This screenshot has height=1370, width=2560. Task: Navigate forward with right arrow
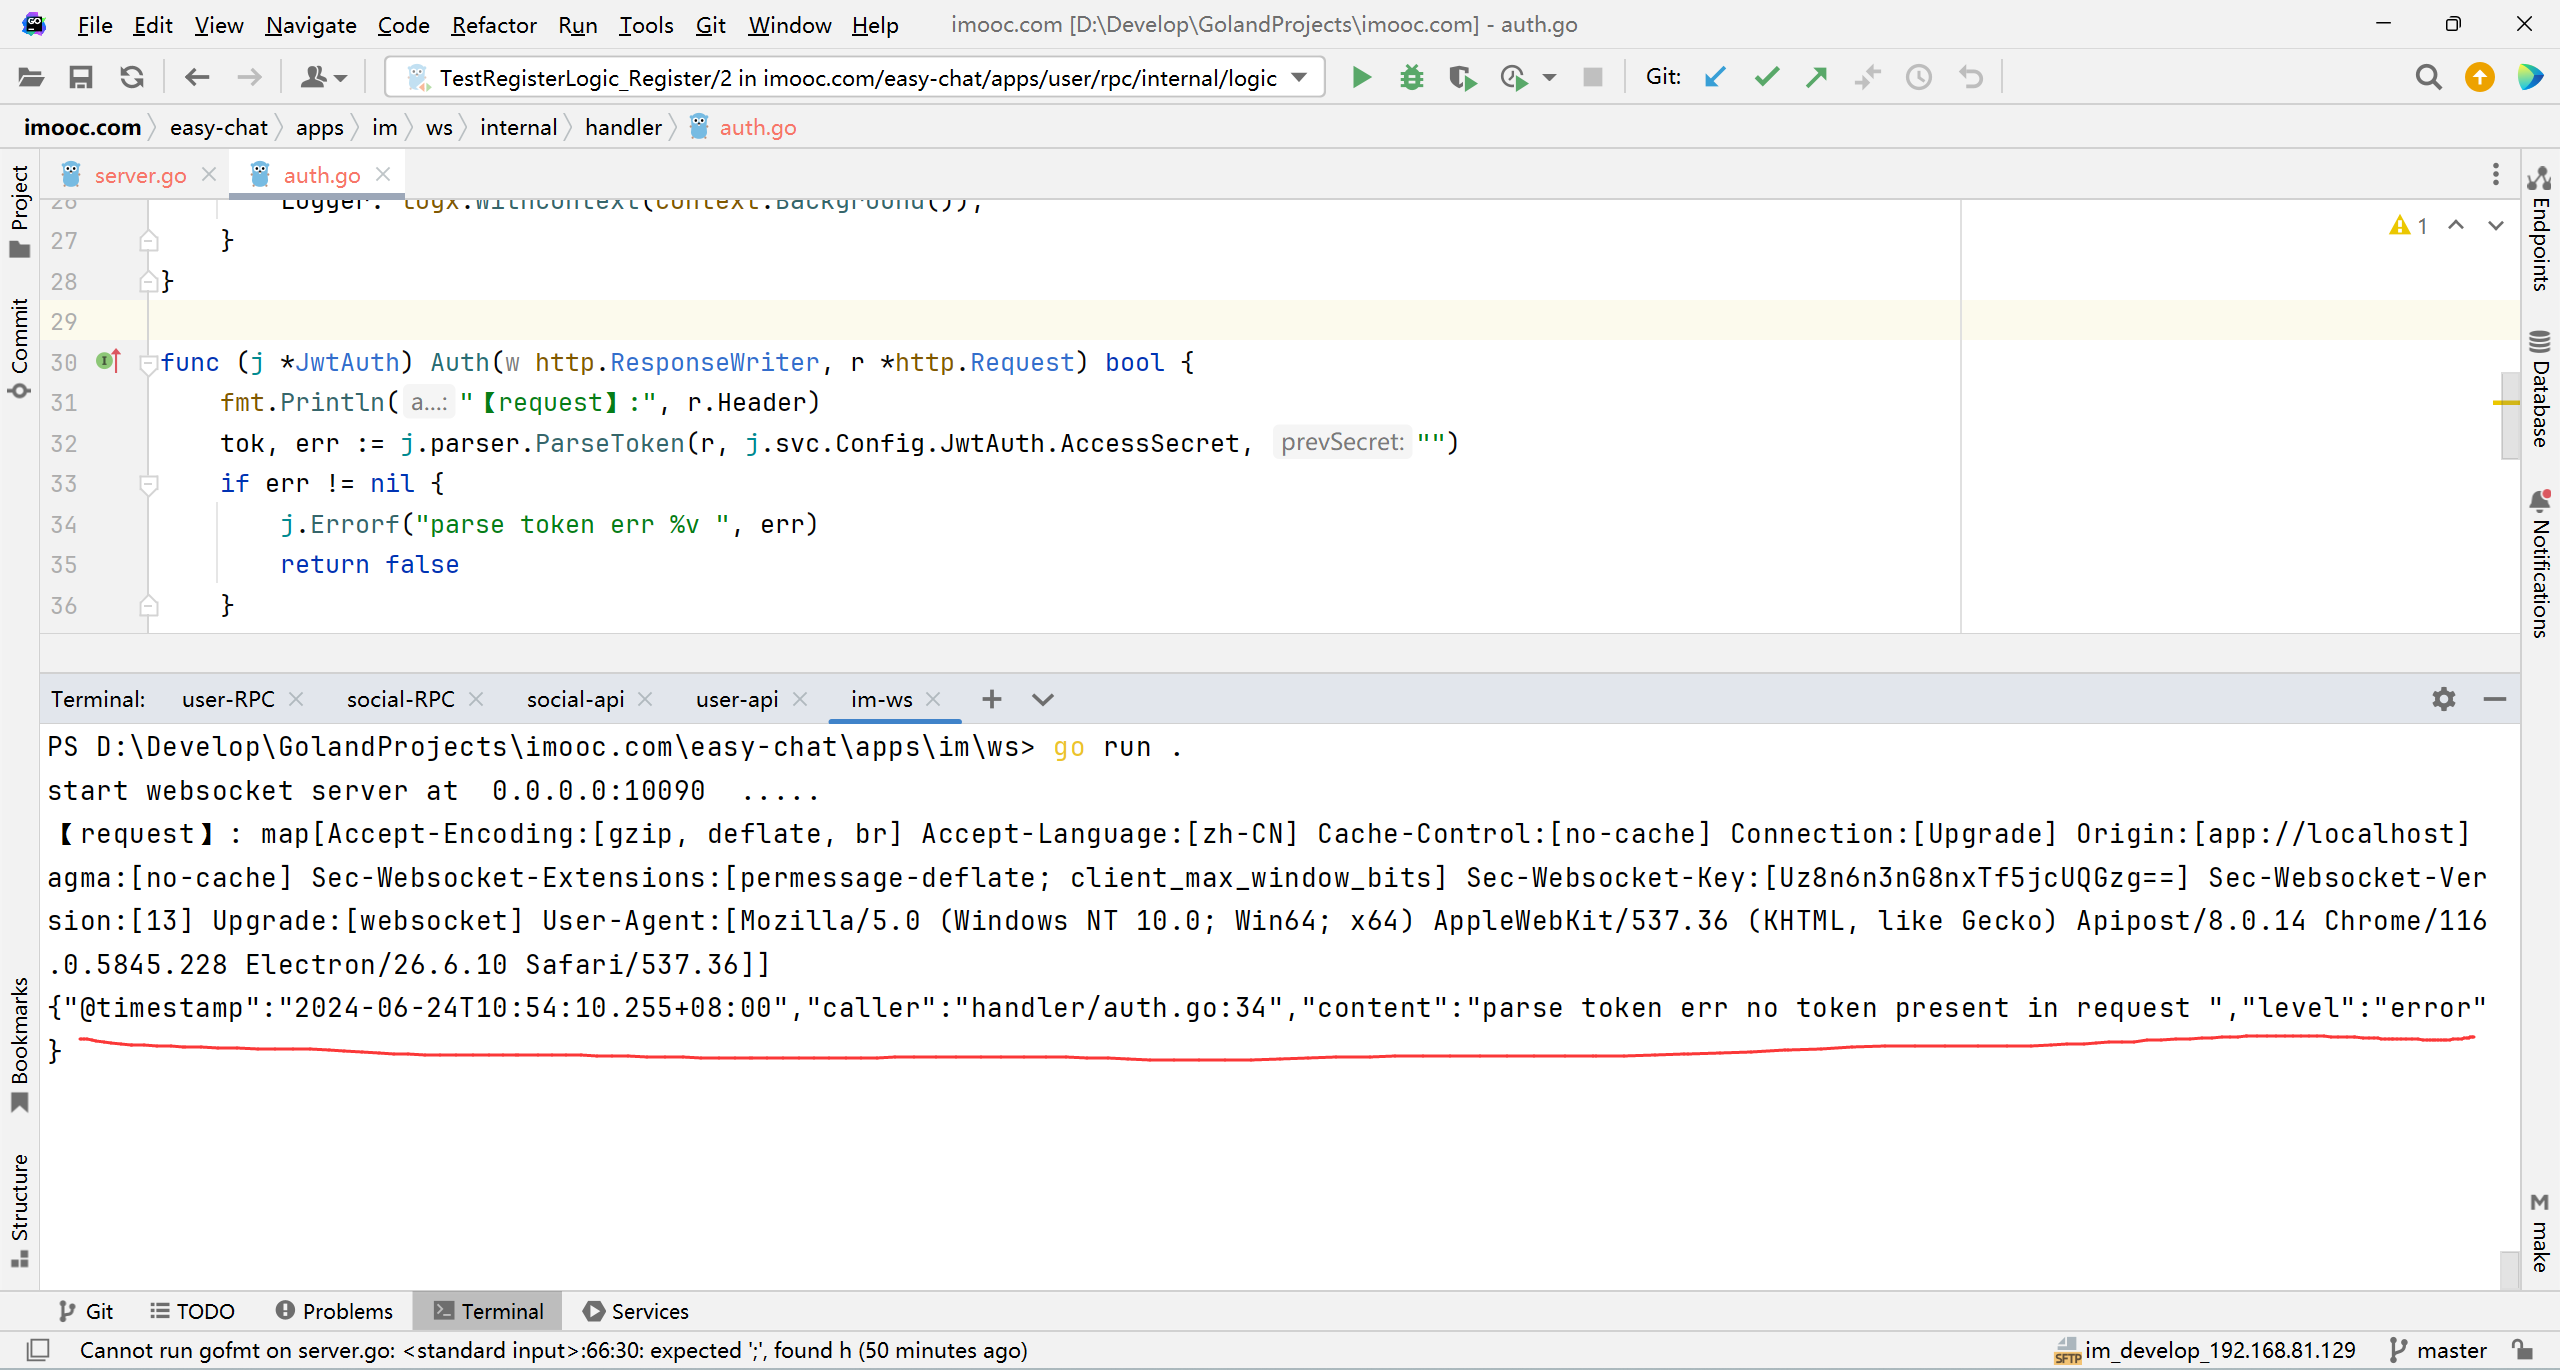click(x=249, y=77)
